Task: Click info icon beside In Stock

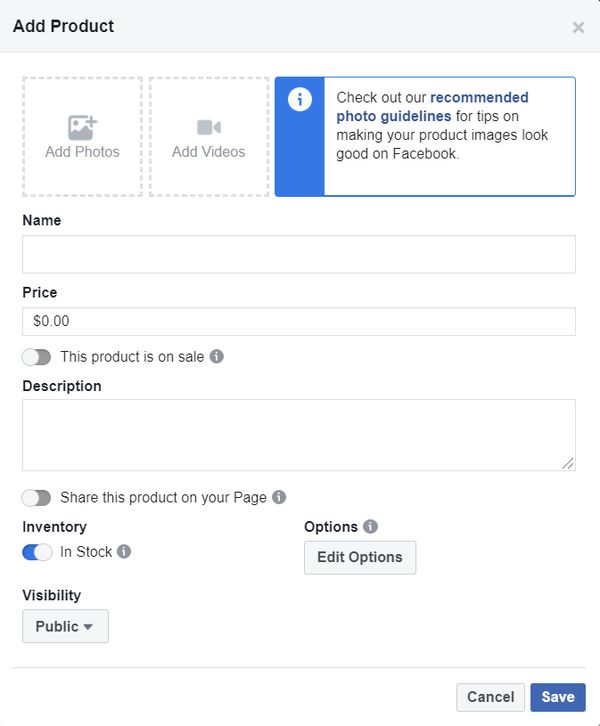Action: click(124, 552)
